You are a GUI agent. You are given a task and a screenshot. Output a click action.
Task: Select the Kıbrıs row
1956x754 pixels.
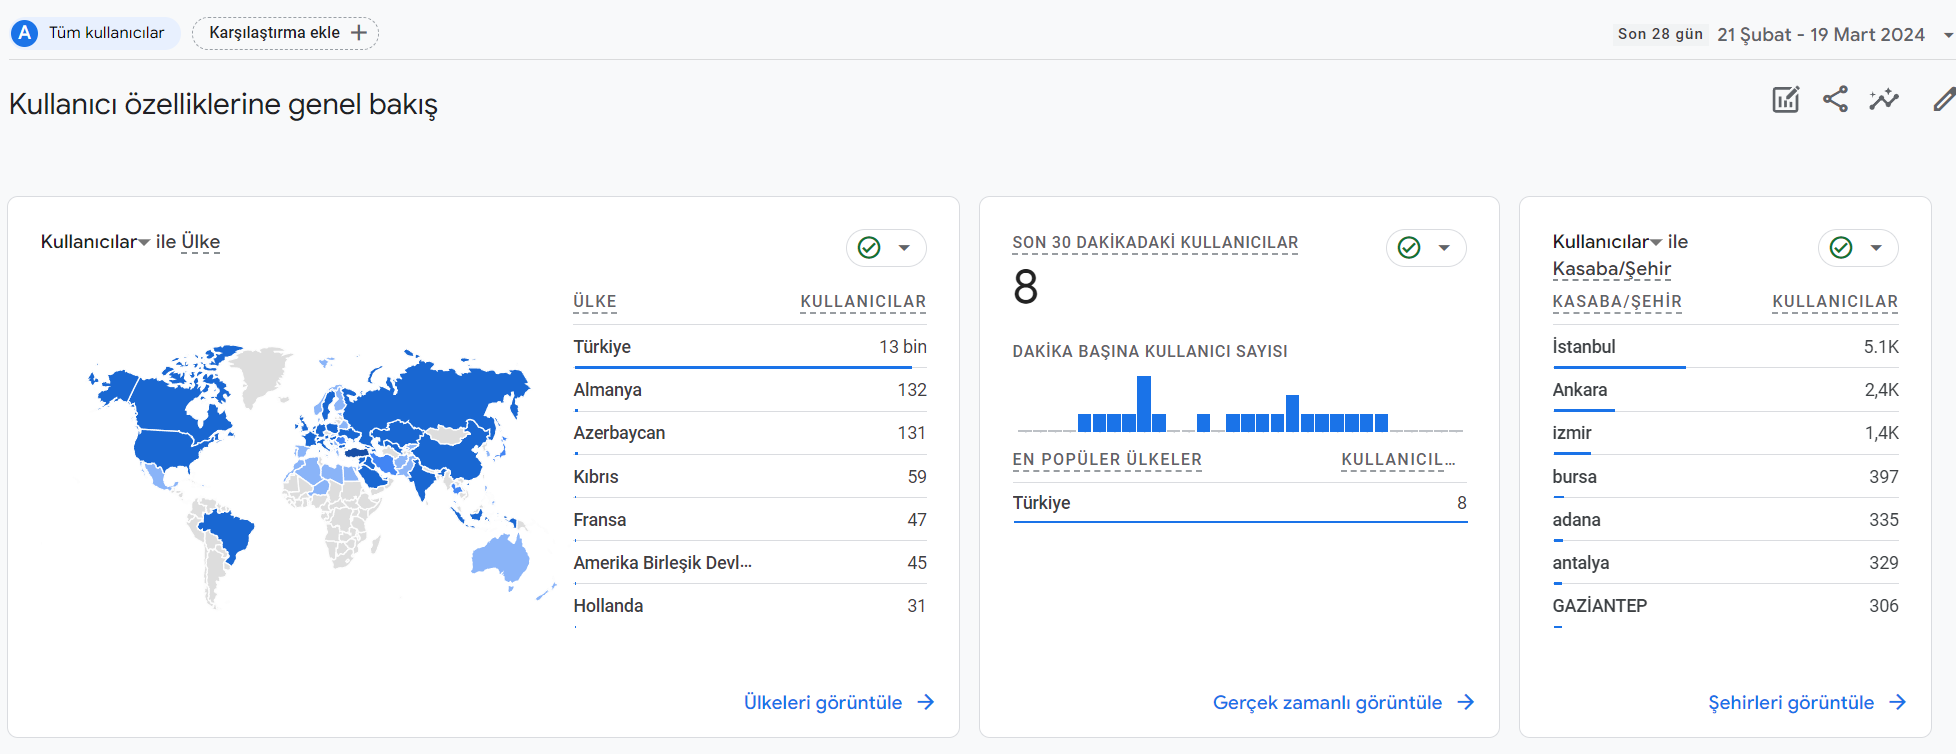750,477
